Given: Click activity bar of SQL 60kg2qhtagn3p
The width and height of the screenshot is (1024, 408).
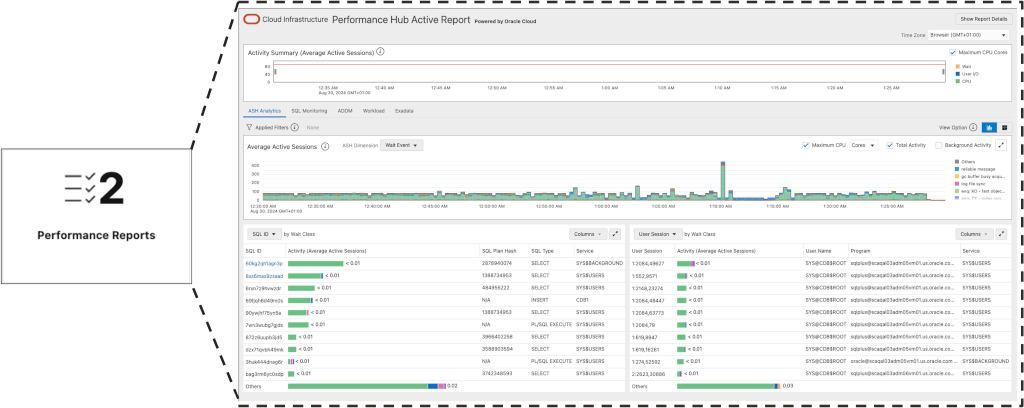Looking at the screenshot, I should click(315, 263).
